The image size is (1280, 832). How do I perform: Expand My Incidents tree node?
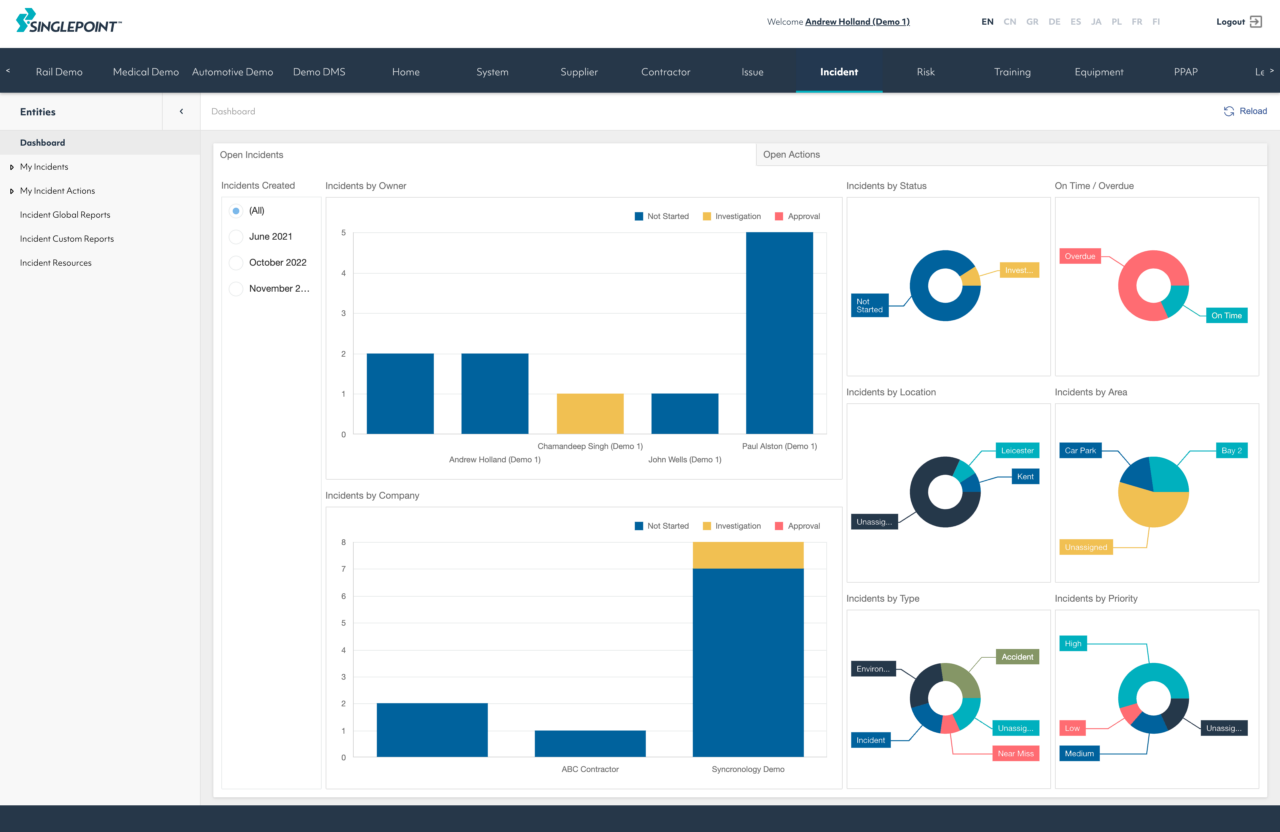click(12, 167)
